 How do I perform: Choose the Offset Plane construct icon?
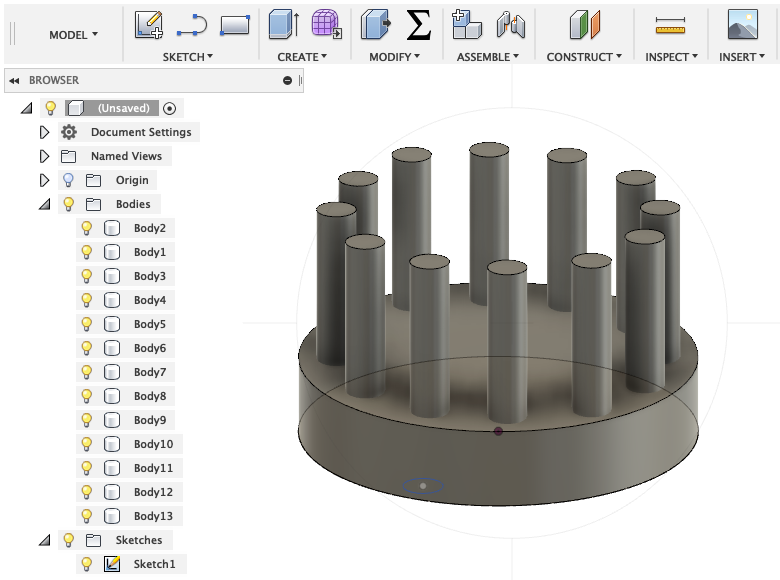[585, 25]
